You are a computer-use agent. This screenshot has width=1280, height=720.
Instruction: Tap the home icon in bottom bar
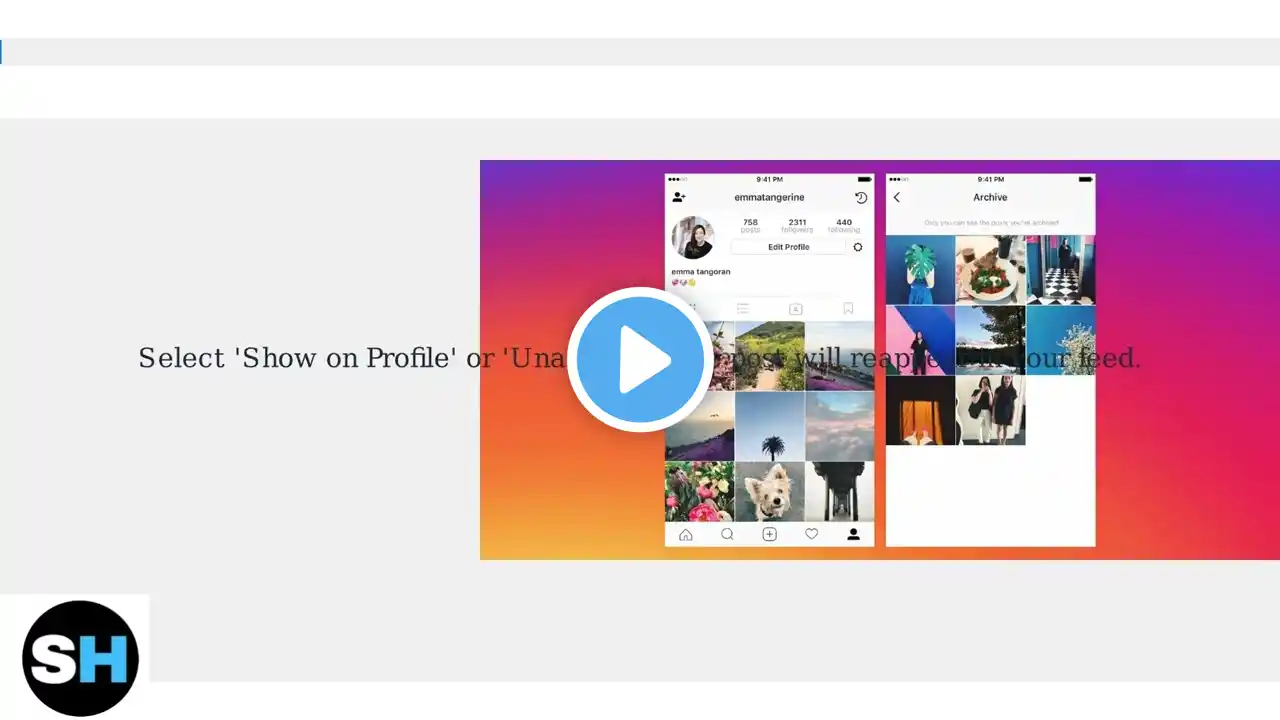pos(686,534)
